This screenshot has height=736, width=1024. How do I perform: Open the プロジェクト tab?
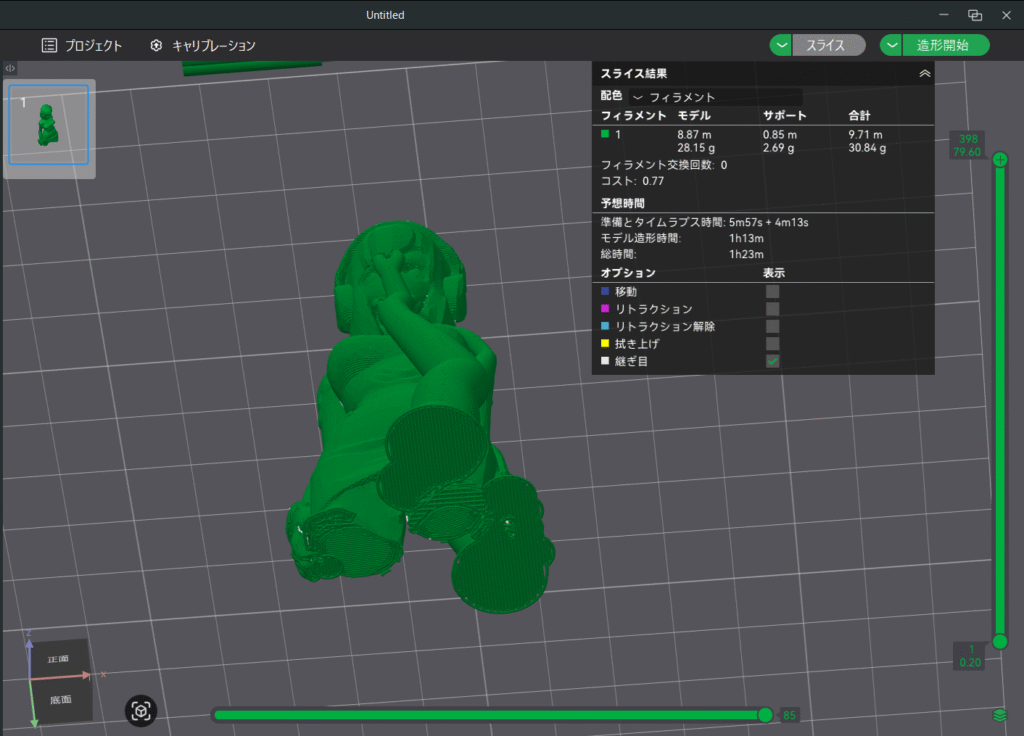point(82,46)
